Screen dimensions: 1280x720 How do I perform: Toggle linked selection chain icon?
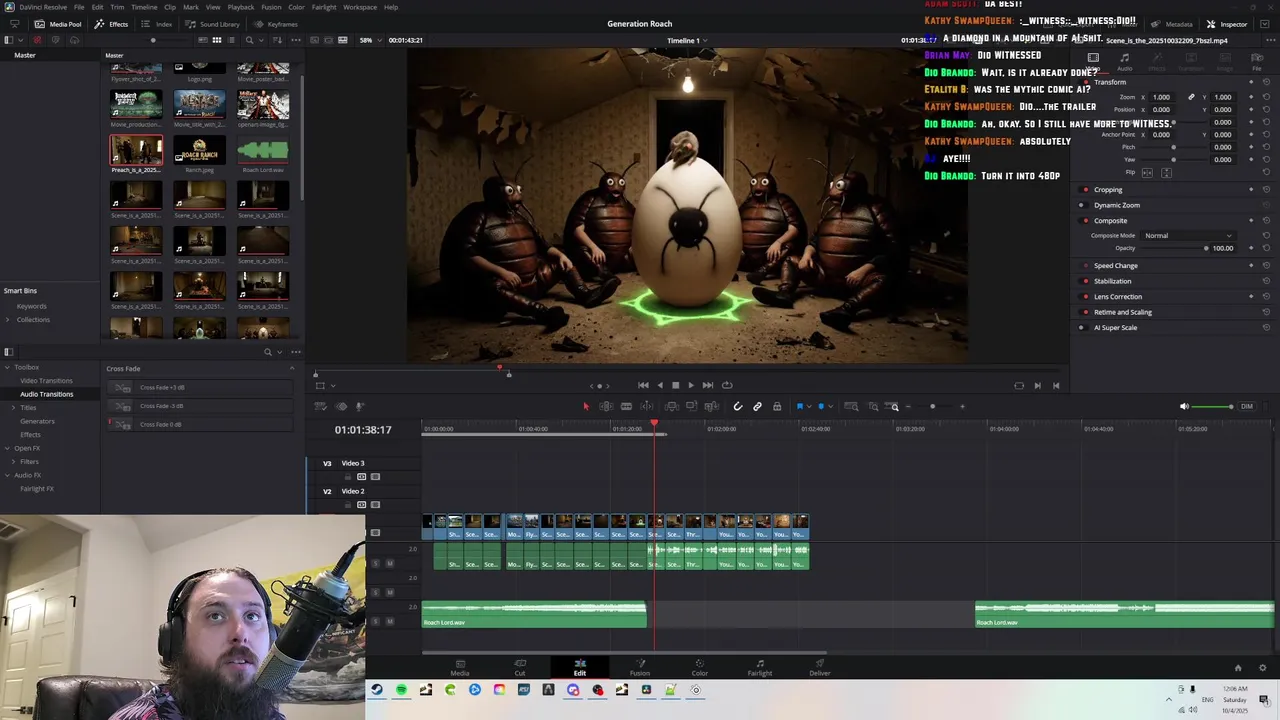coord(757,406)
